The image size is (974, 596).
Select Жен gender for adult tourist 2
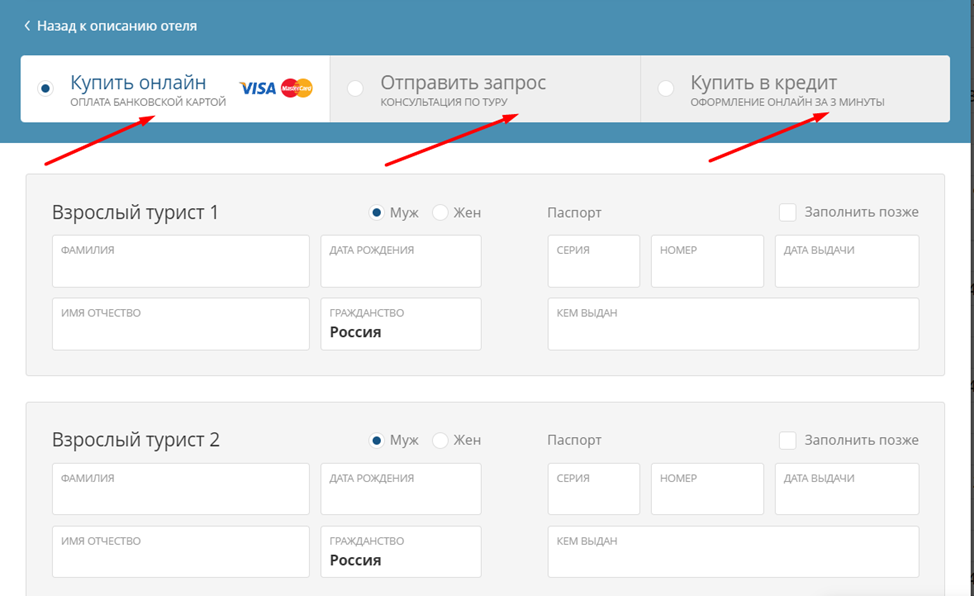pos(440,440)
